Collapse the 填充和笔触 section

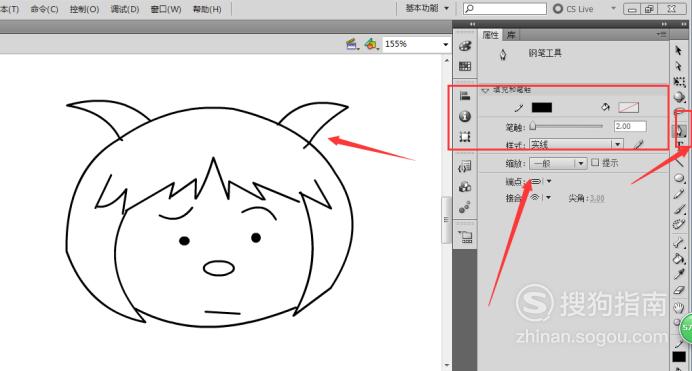485,90
